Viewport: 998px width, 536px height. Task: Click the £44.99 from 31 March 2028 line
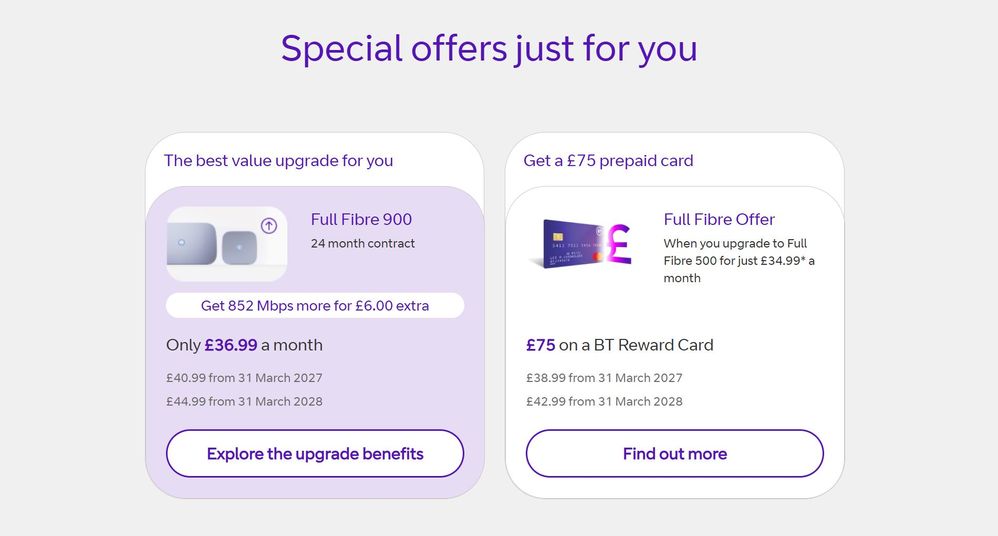(x=244, y=402)
